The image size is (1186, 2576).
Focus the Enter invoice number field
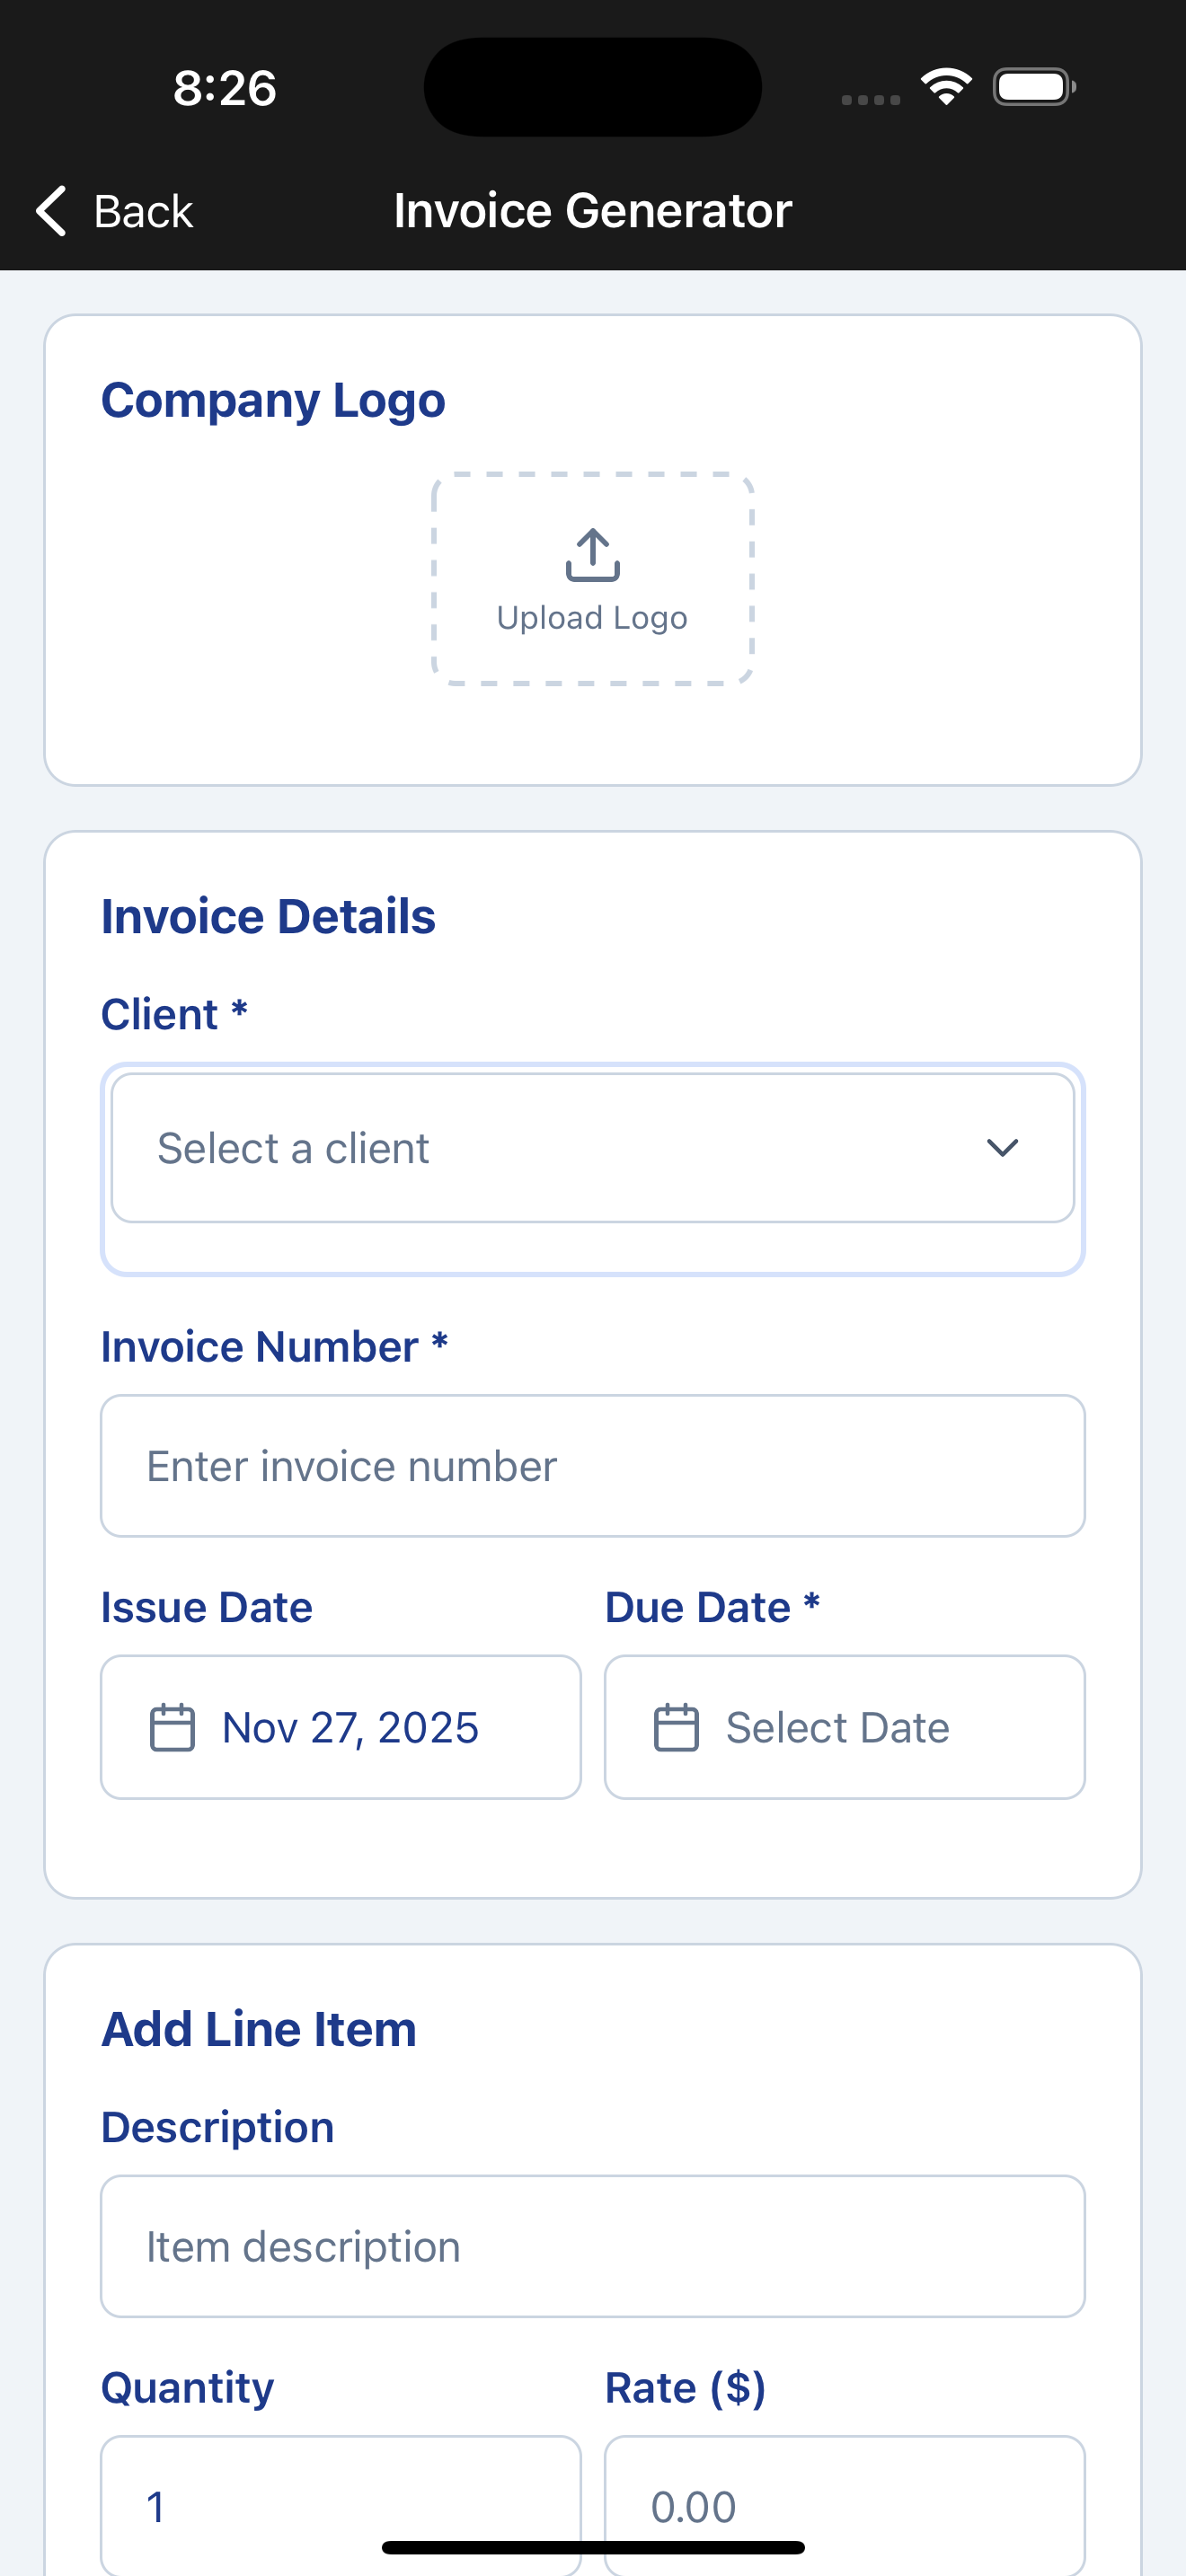(x=592, y=1466)
